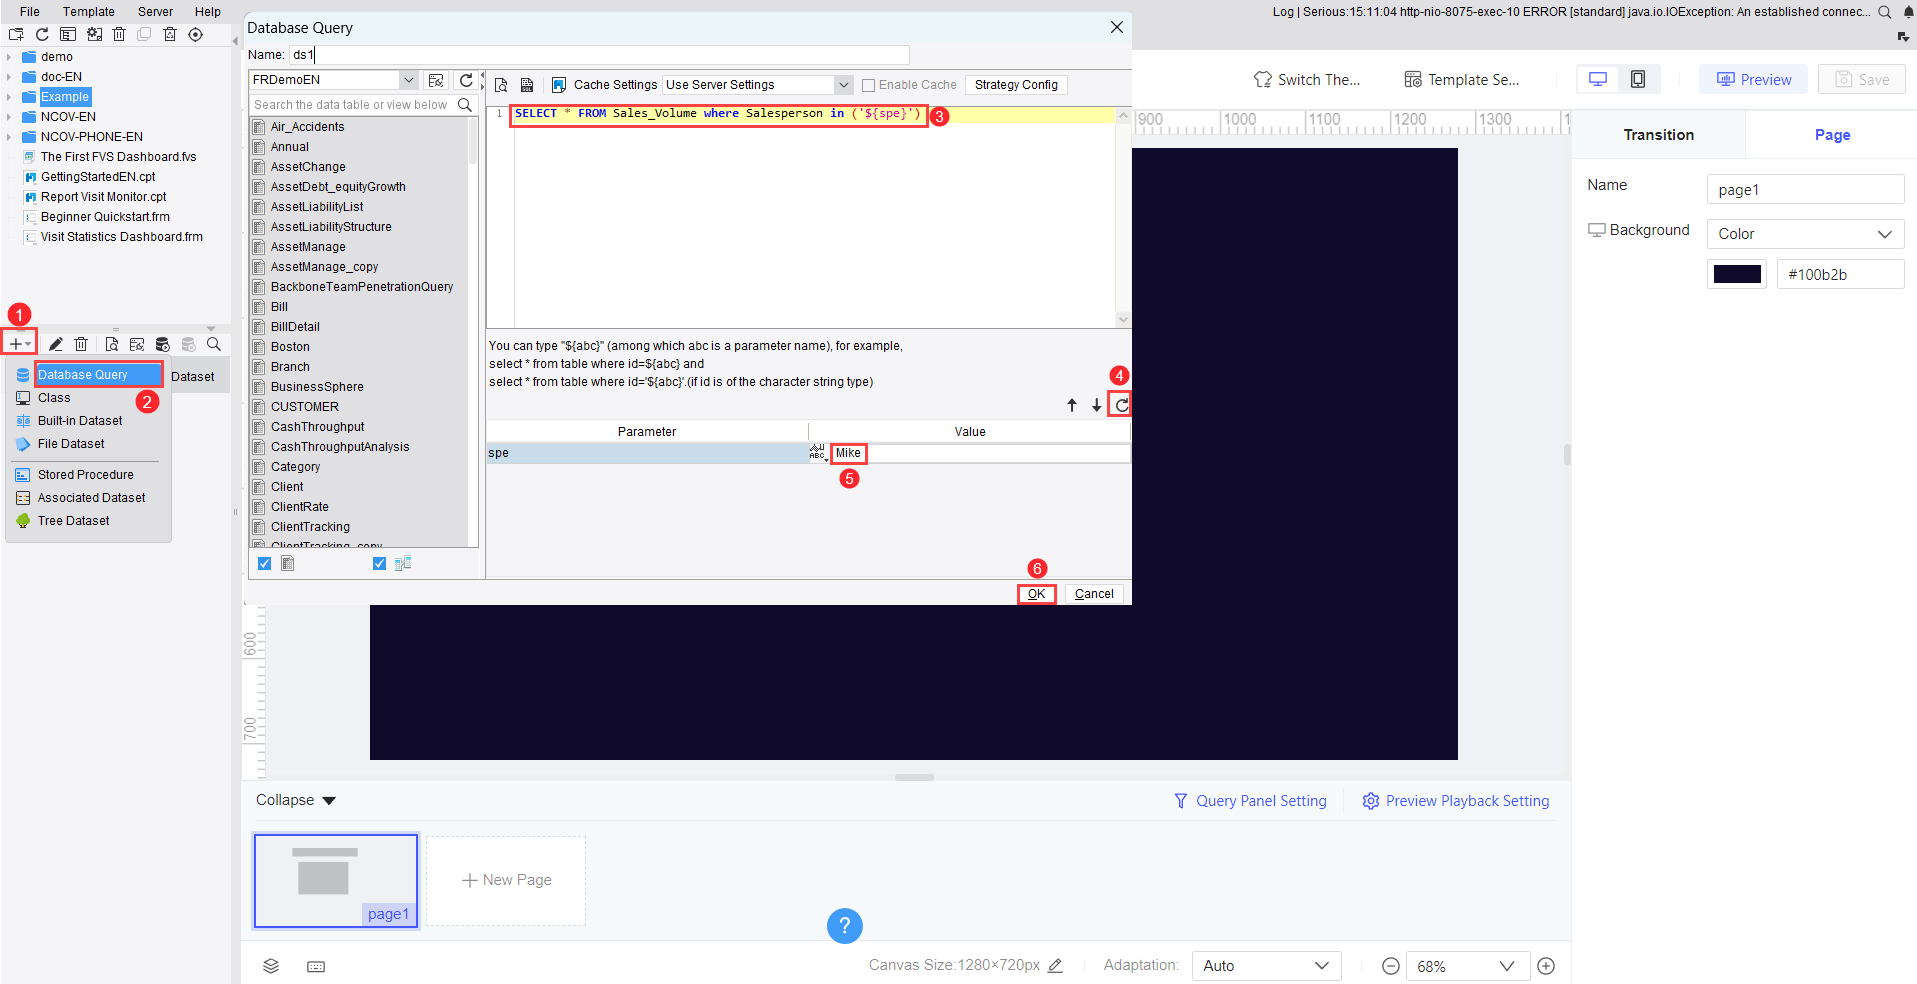Click OK in Database Query dialog
This screenshot has height=984, width=1917.
click(1036, 594)
